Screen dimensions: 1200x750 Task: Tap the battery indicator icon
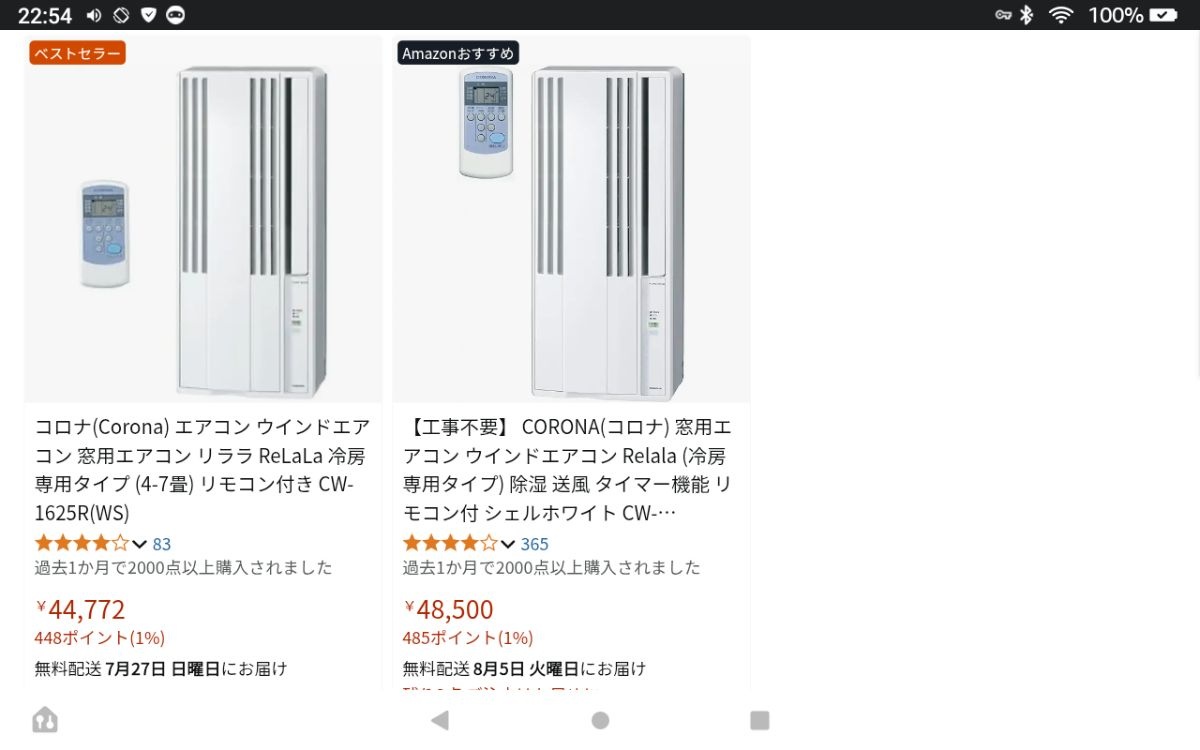pos(1163,15)
